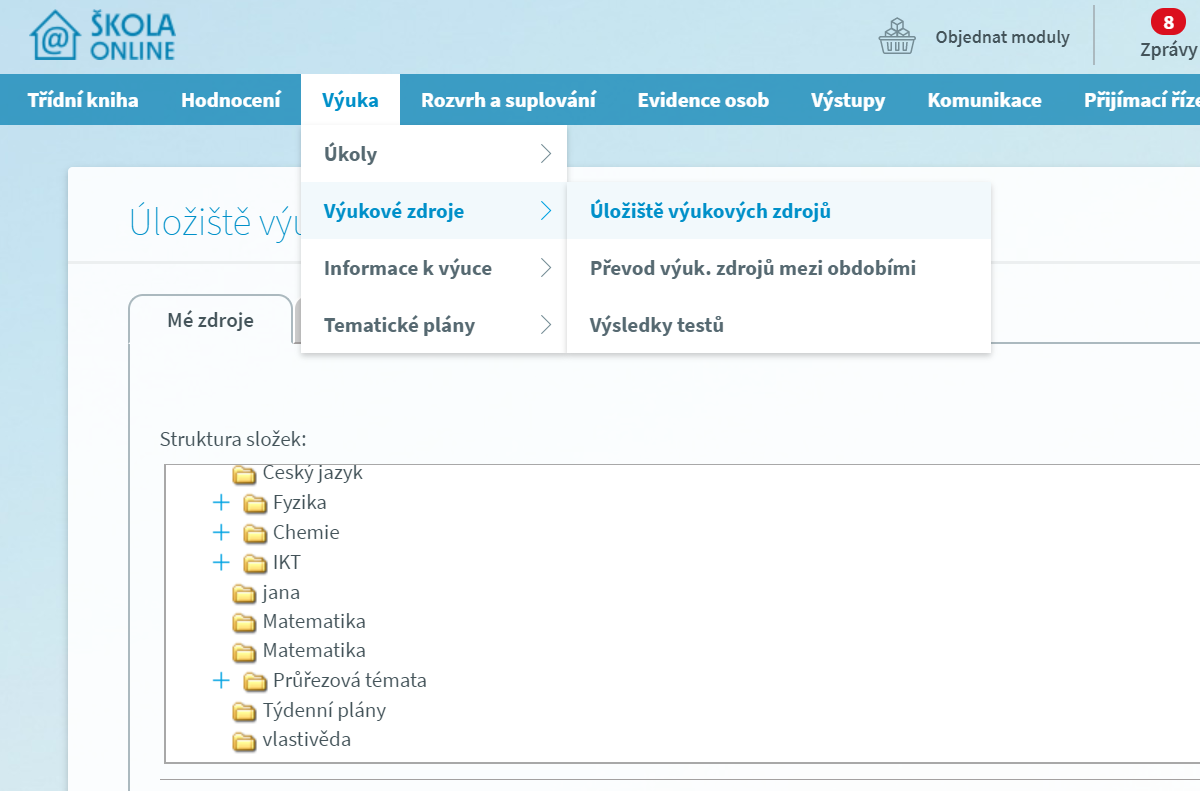
Task: Open messages via red 8 badge
Action: pos(1167,22)
